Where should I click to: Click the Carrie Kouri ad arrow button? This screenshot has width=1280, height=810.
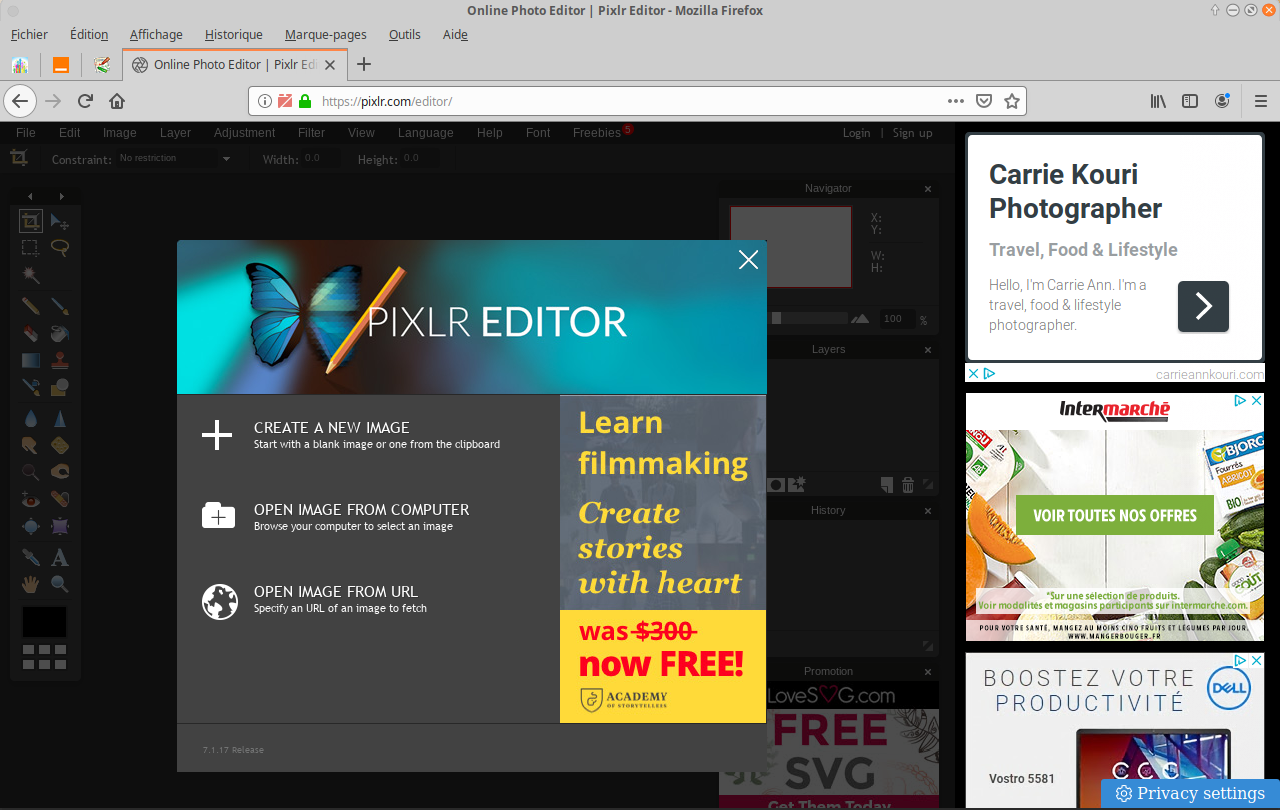tap(1203, 306)
